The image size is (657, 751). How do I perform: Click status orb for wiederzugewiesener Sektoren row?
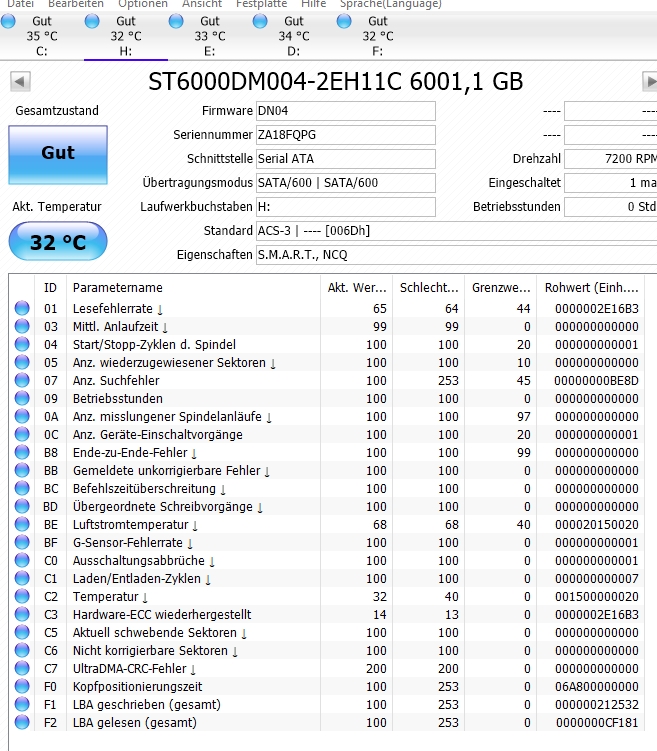[22, 362]
